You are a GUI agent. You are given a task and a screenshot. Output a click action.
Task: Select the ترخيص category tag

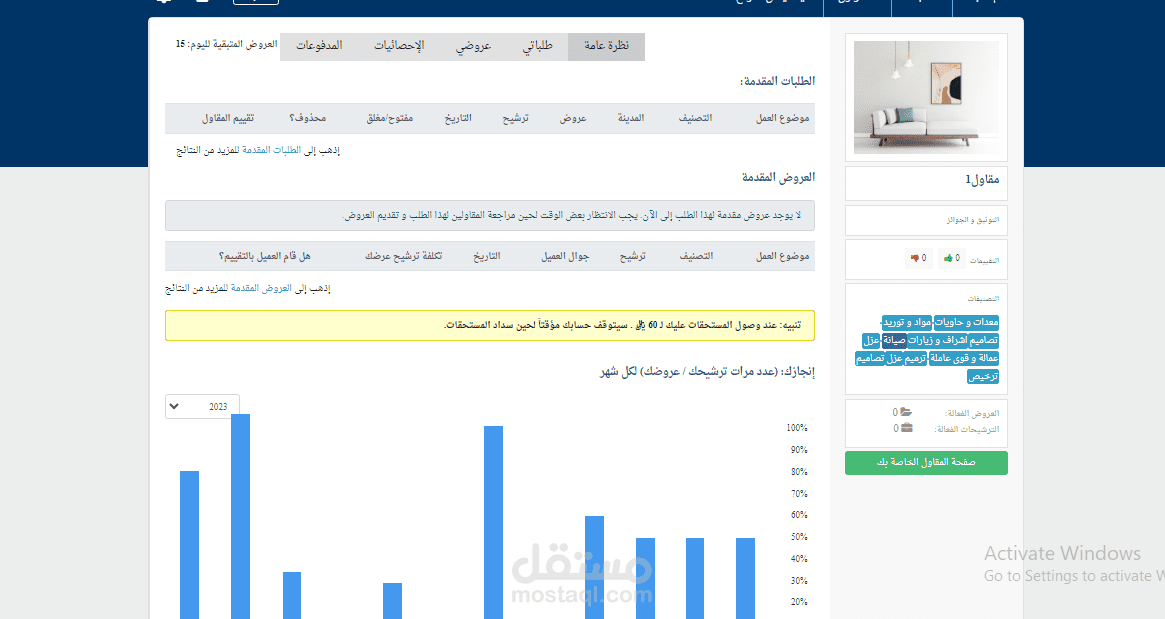coord(983,377)
